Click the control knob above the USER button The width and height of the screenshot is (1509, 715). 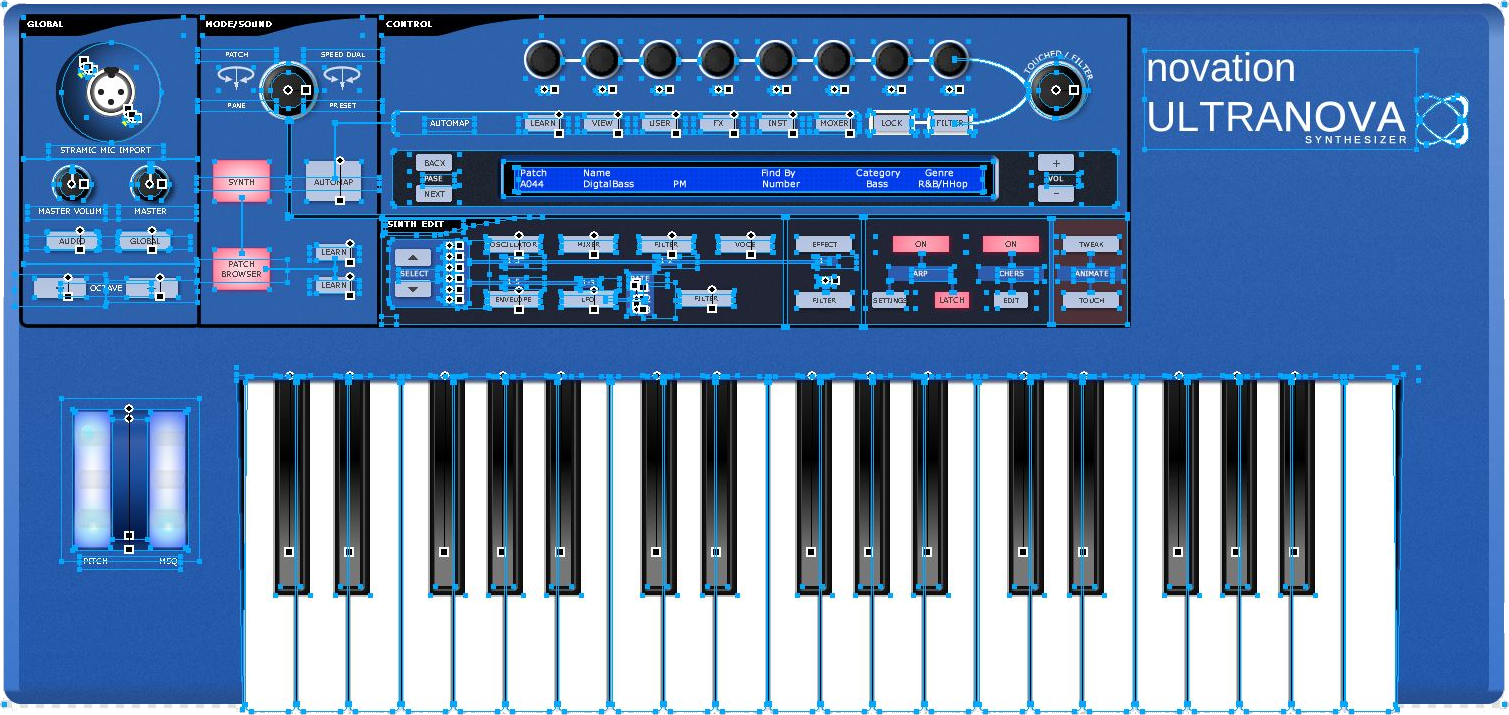(658, 61)
